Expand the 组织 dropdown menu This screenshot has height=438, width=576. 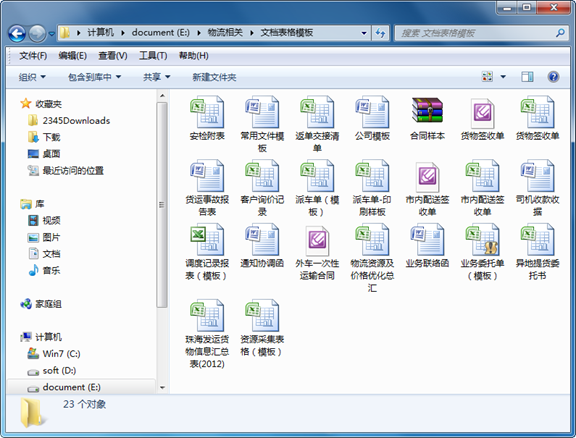click(x=32, y=77)
